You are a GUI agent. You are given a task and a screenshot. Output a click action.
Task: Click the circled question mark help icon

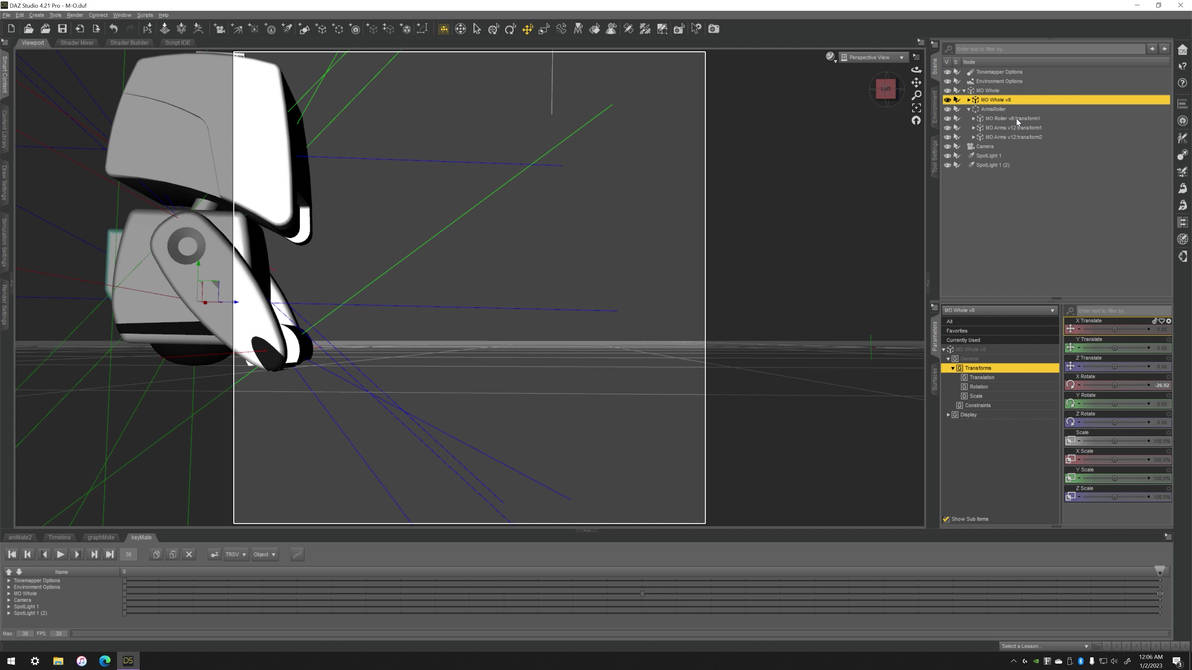click(x=1182, y=83)
